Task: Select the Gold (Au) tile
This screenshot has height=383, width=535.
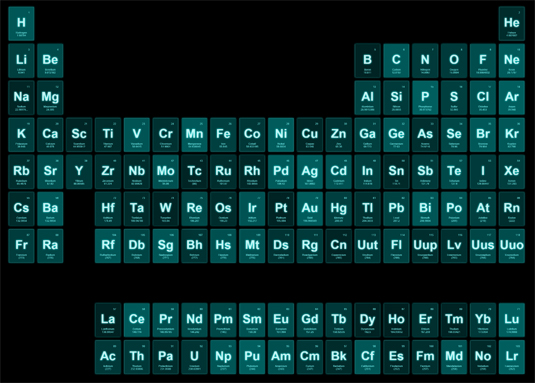Action: point(310,209)
